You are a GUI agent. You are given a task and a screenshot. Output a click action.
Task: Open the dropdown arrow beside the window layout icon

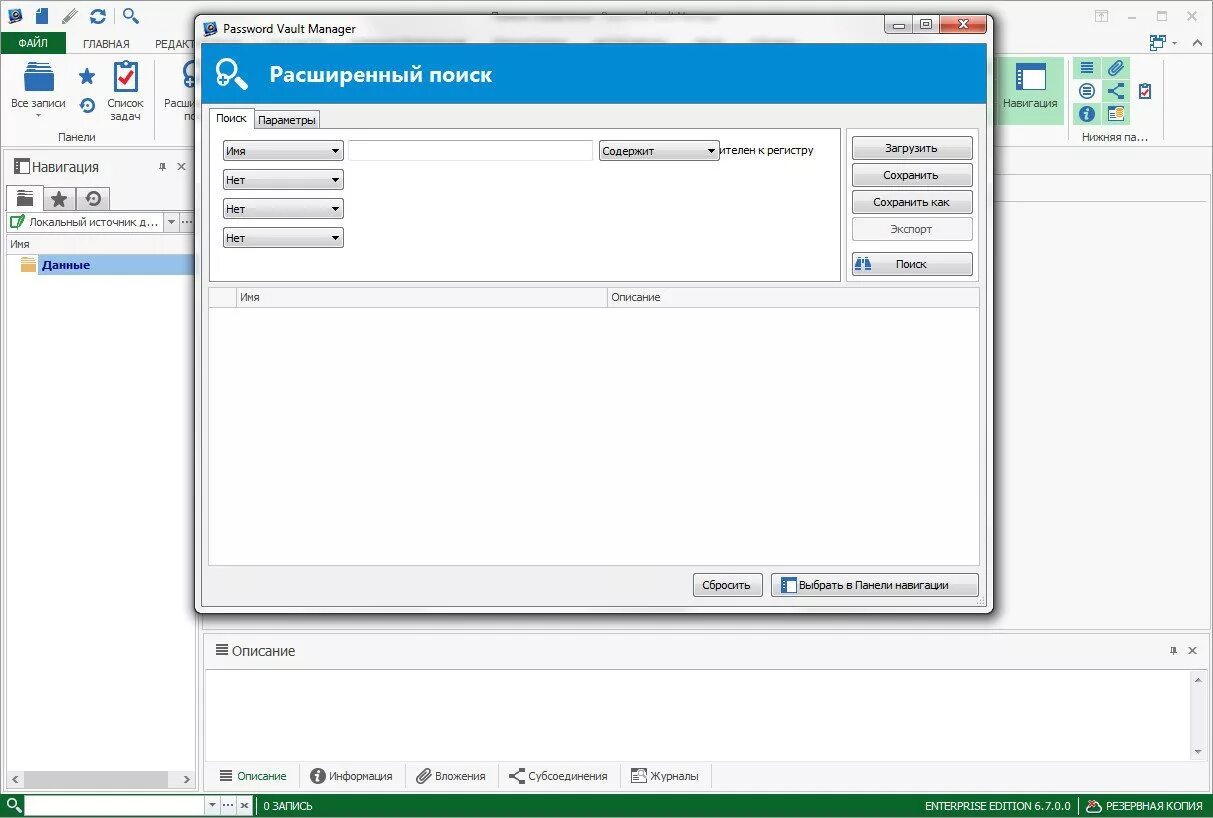point(1174,43)
